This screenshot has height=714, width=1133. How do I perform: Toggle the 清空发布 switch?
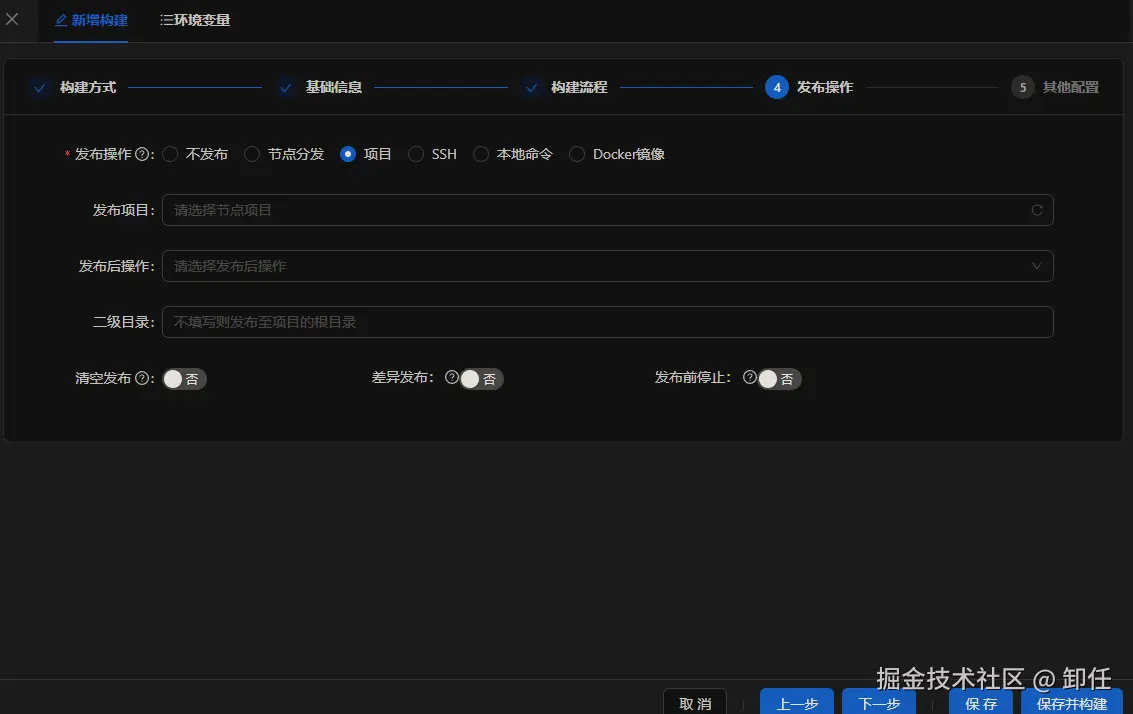pos(184,379)
